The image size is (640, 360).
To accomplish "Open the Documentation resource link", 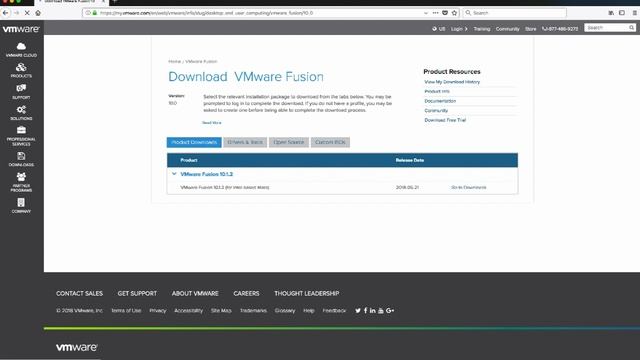I will tap(440, 101).
